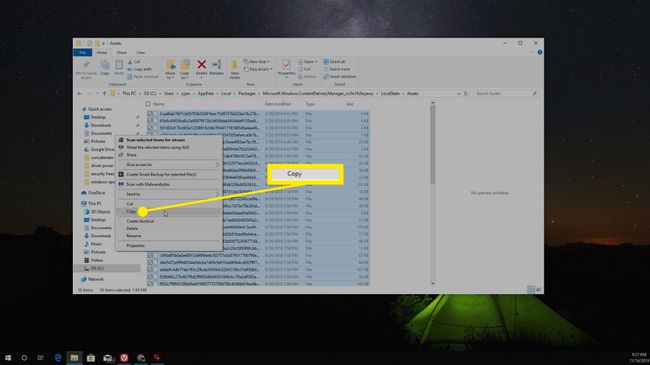Open Microsoft Store from taskbar
Image resolution: width=650 pixels, height=365 pixels.
[91, 358]
